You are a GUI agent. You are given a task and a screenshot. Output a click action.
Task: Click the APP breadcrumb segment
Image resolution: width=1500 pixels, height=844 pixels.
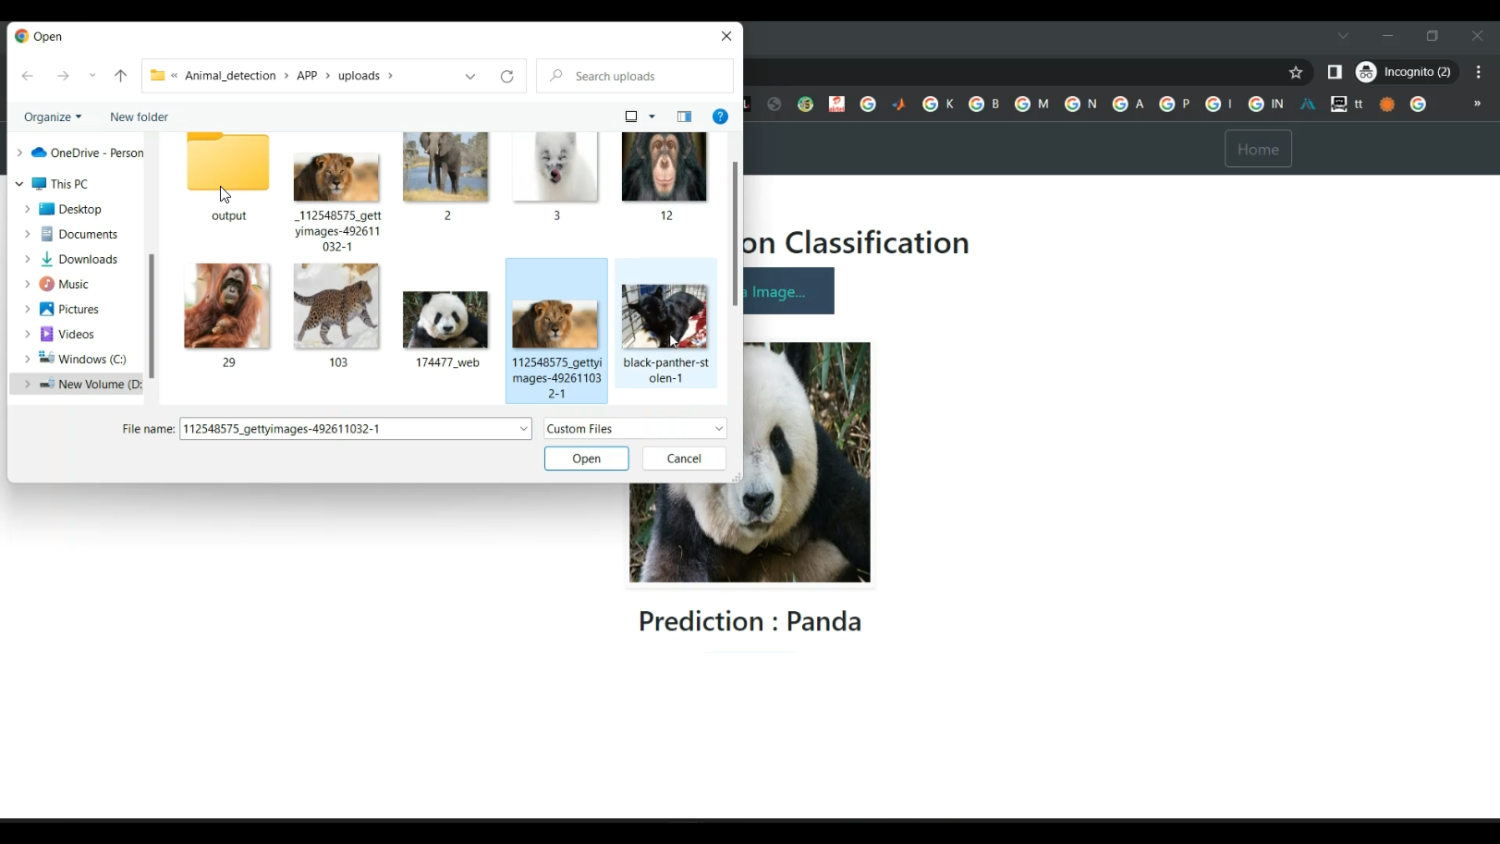tap(307, 76)
